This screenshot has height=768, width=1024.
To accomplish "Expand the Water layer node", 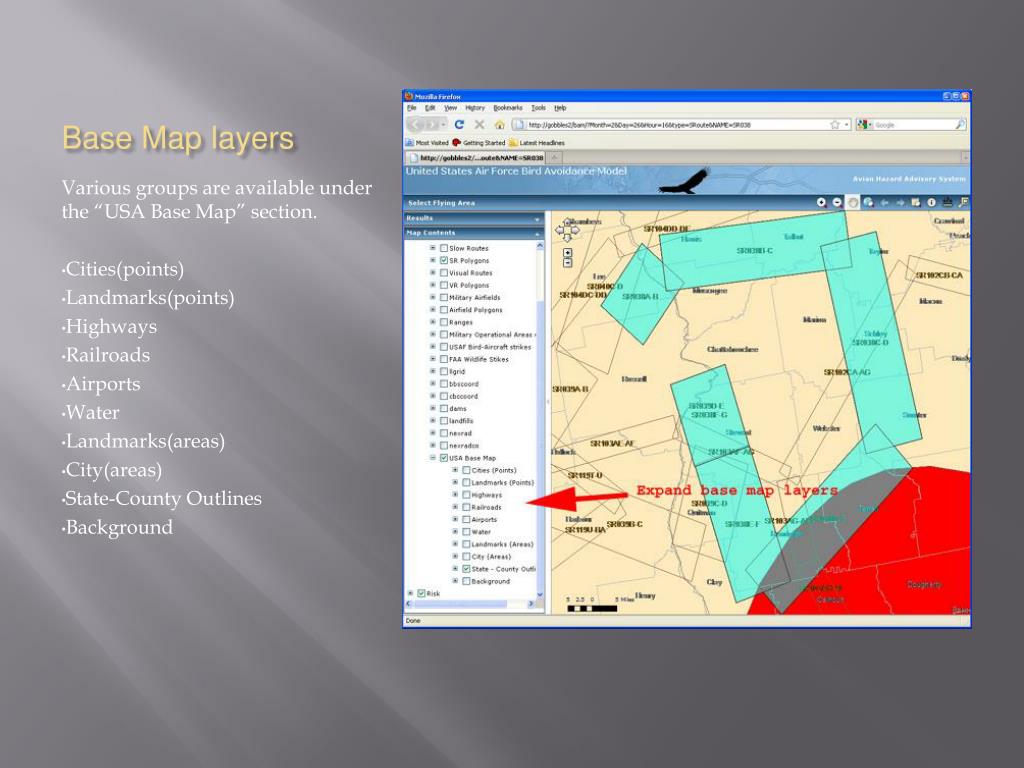I will 455,532.
